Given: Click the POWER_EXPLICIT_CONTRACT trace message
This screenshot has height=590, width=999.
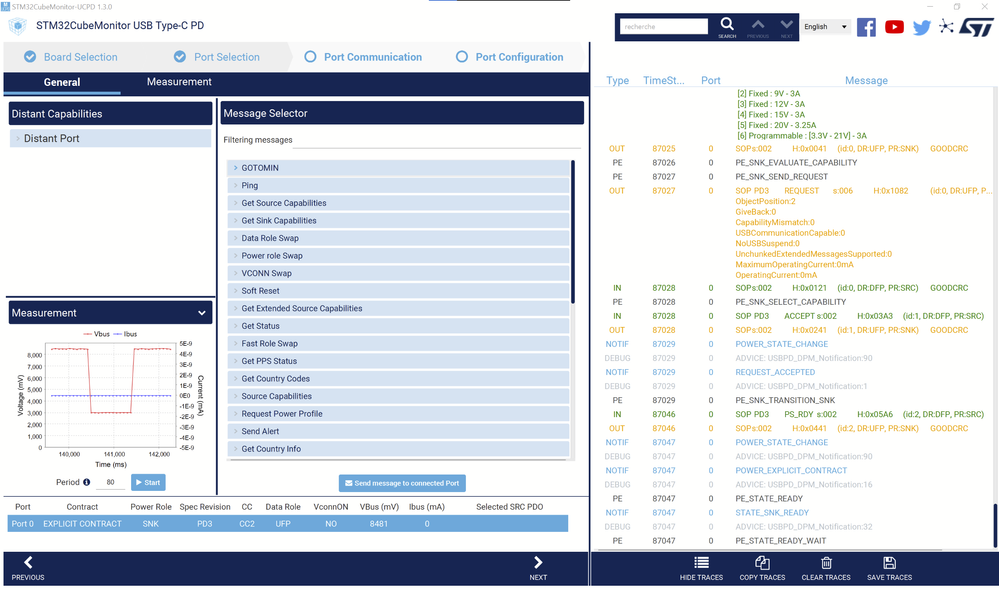Looking at the screenshot, I should pyautogui.click(x=791, y=470).
